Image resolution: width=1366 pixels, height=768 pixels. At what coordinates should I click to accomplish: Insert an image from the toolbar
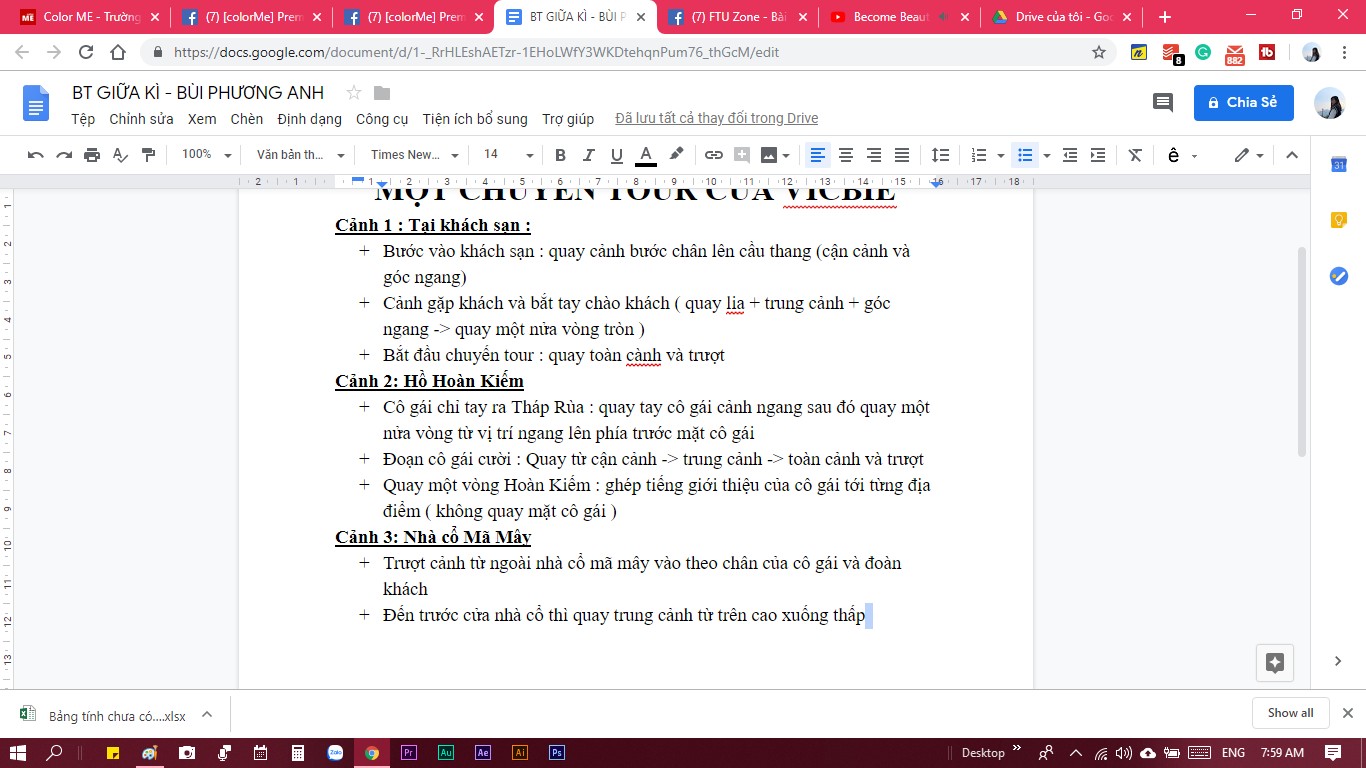tap(769, 155)
